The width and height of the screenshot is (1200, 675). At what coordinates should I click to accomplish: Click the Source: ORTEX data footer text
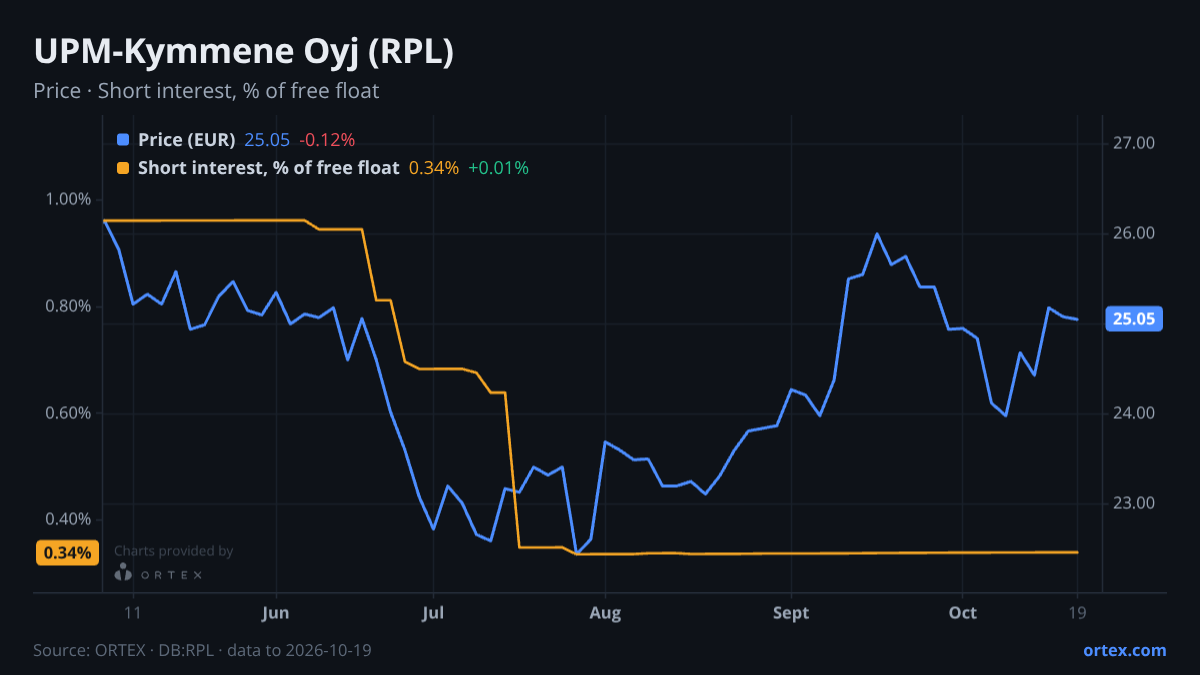[x=202, y=650]
